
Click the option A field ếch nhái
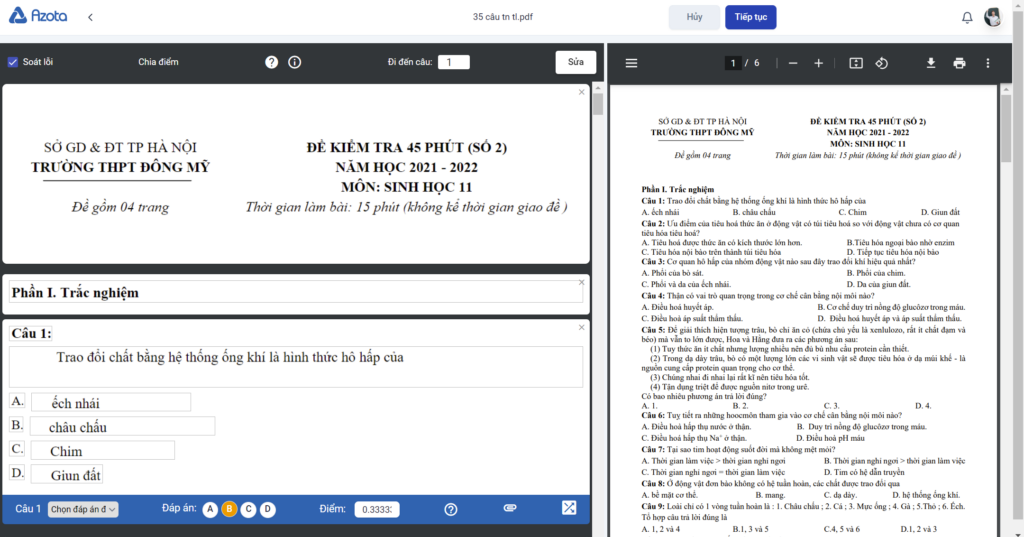(x=111, y=402)
